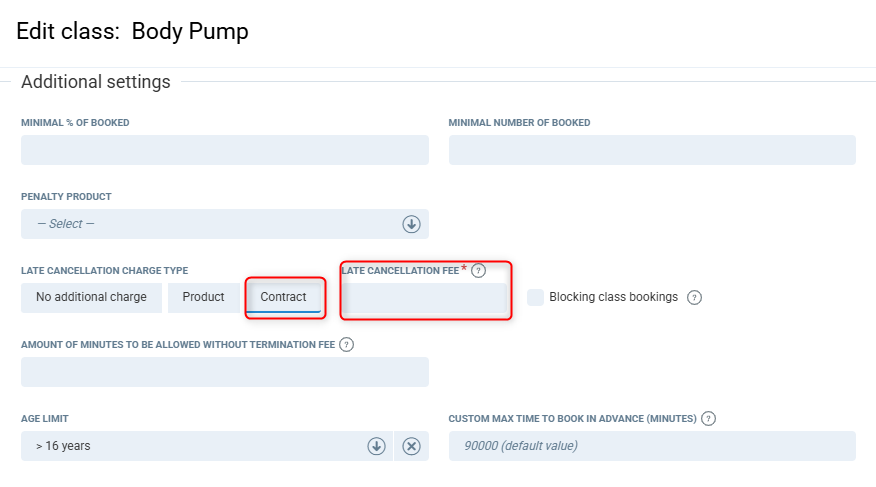876x487 pixels.
Task: Open the Age Limit field showing > 16 years
Action: coord(190,446)
